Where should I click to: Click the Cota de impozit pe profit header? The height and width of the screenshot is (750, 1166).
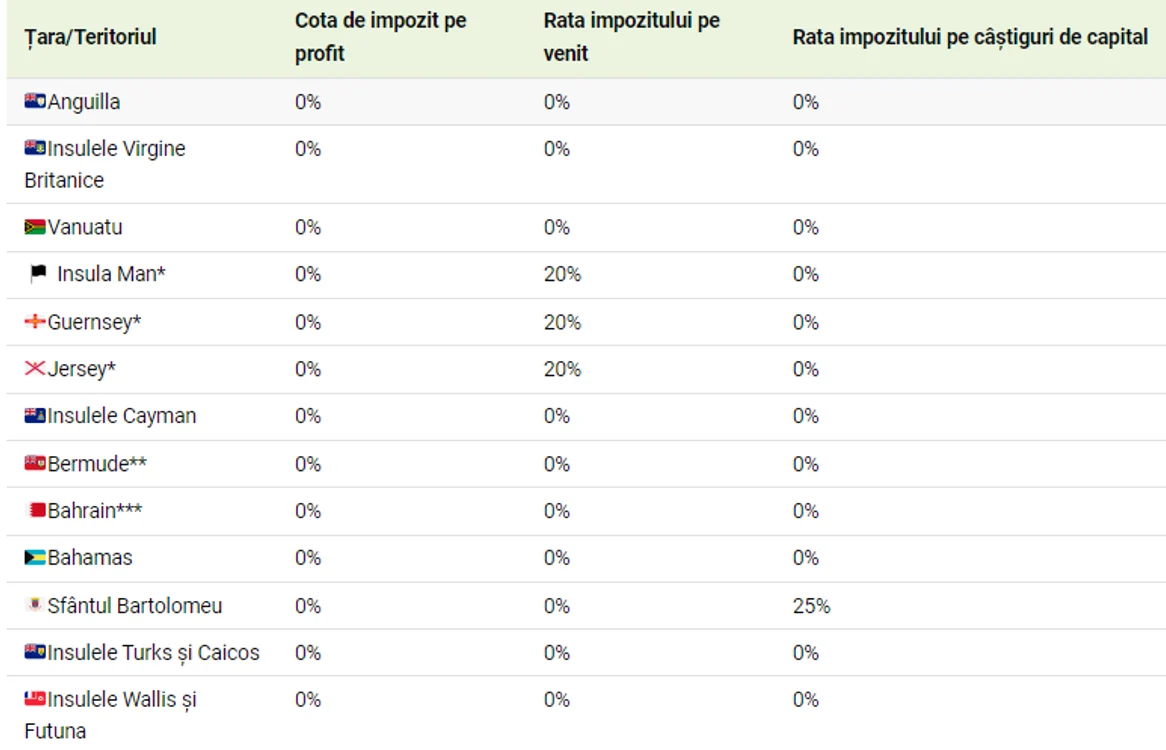381,37
